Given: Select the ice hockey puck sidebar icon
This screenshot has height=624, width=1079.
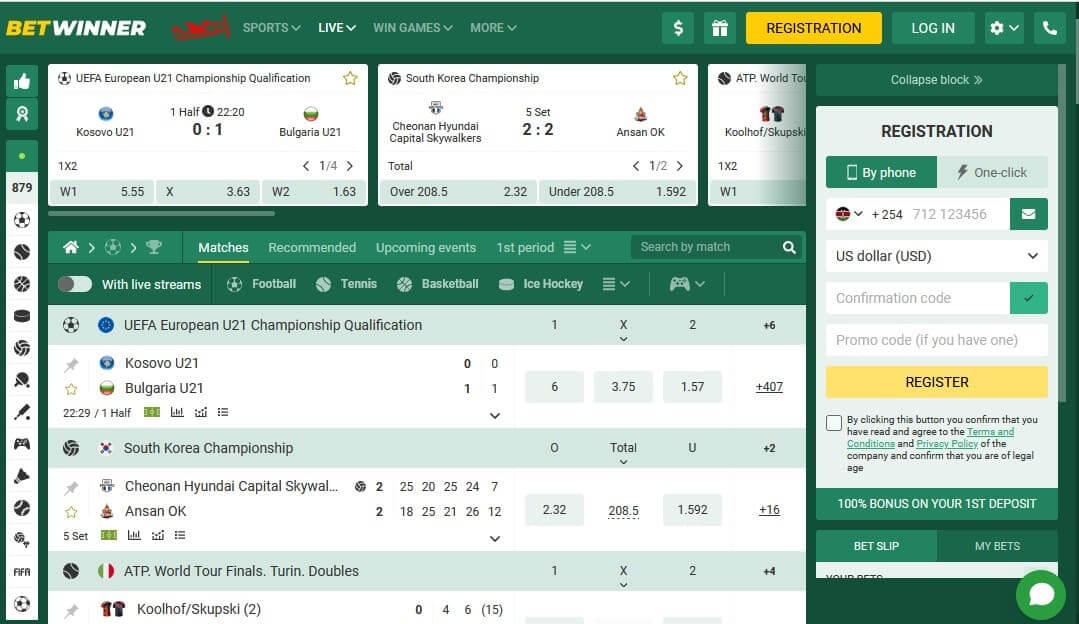Looking at the screenshot, I should [x=22, y=316].
